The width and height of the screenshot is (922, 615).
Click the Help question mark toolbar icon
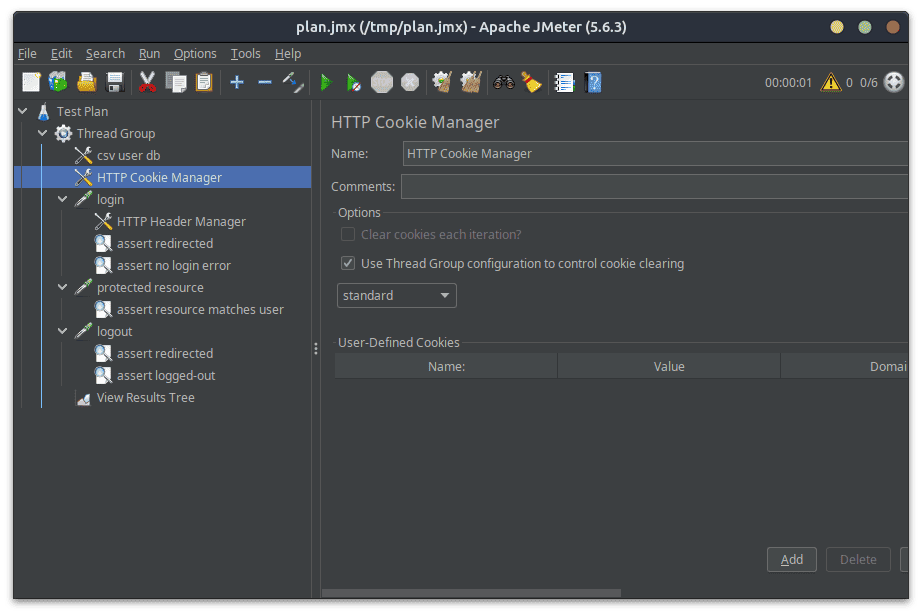[592, 82]
